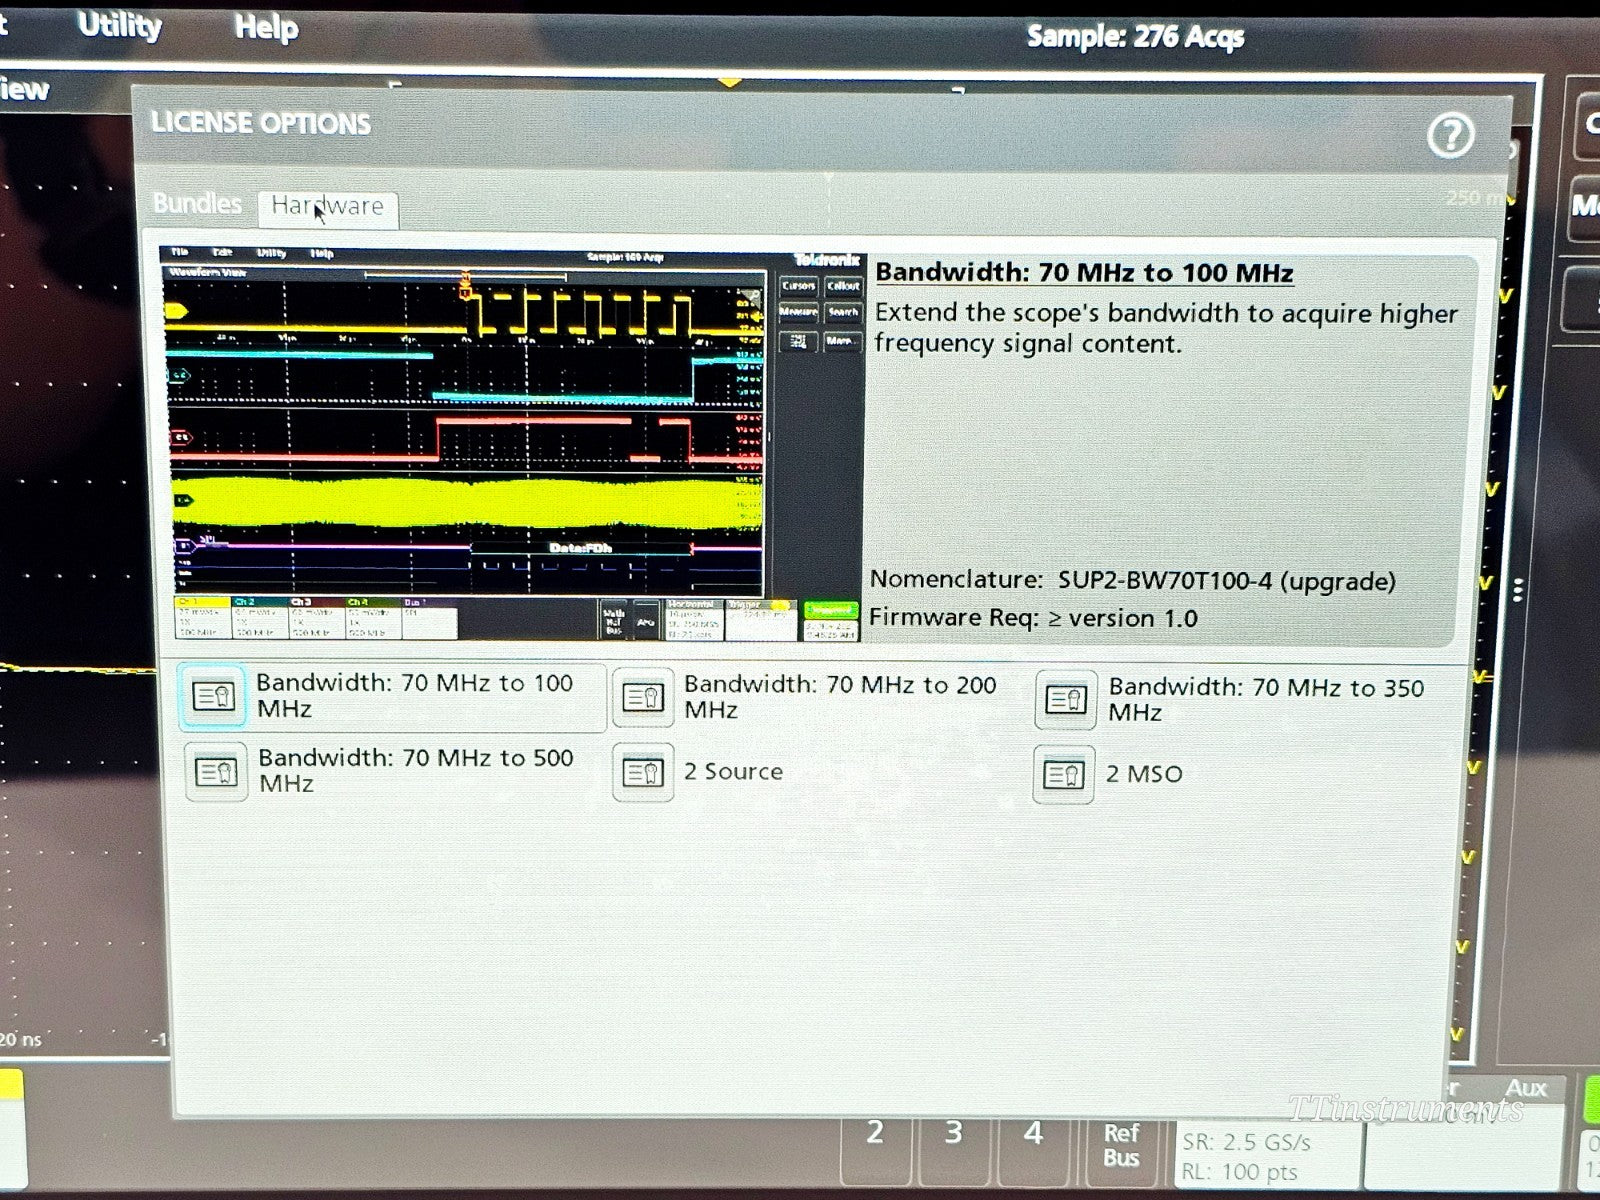Select the 70 MHz to 200 MHz bandwidth license icon
1600x1200 pixels.
[642, 697]
